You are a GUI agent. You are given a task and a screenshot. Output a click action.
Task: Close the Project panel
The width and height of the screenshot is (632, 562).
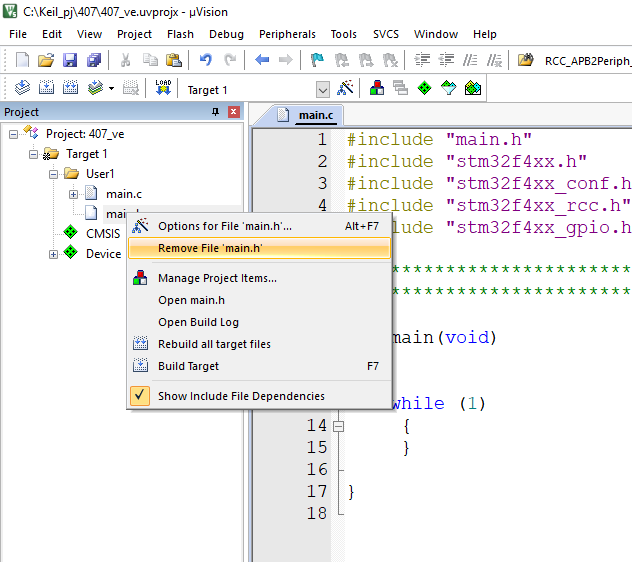tap(234, 112)
